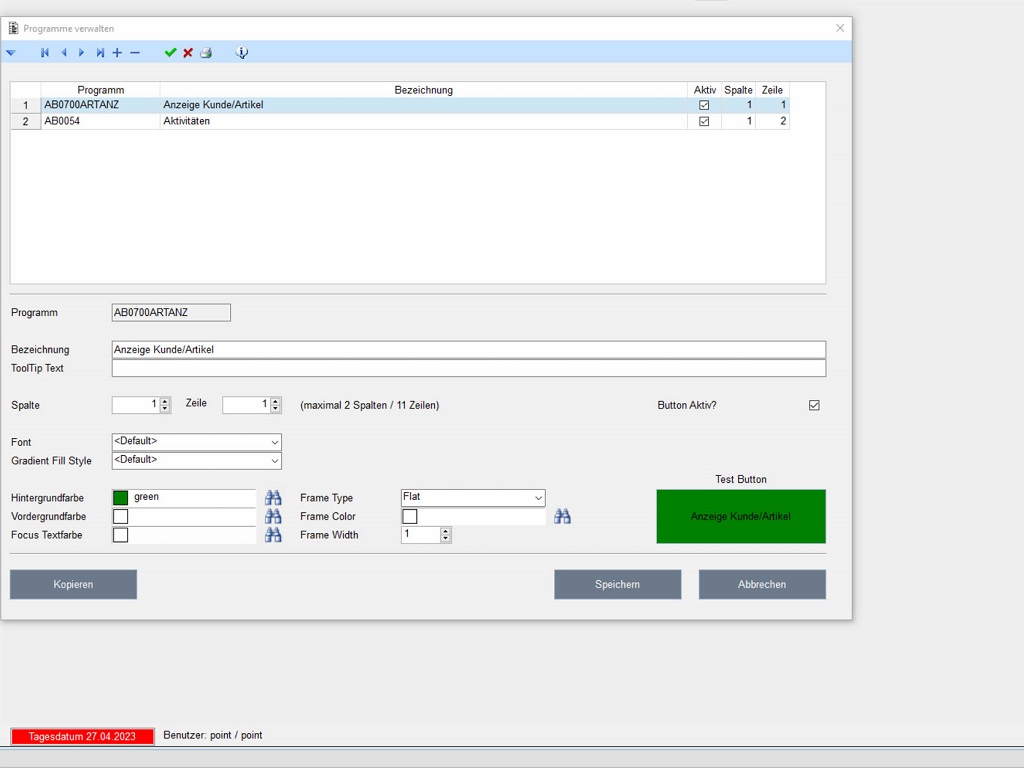Delete the selected program entry

135,52
